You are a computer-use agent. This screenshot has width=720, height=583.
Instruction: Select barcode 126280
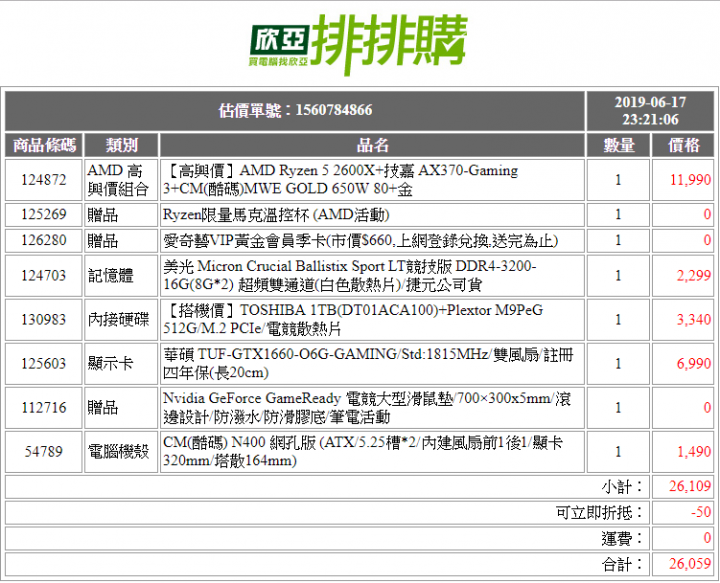point(44,240)
